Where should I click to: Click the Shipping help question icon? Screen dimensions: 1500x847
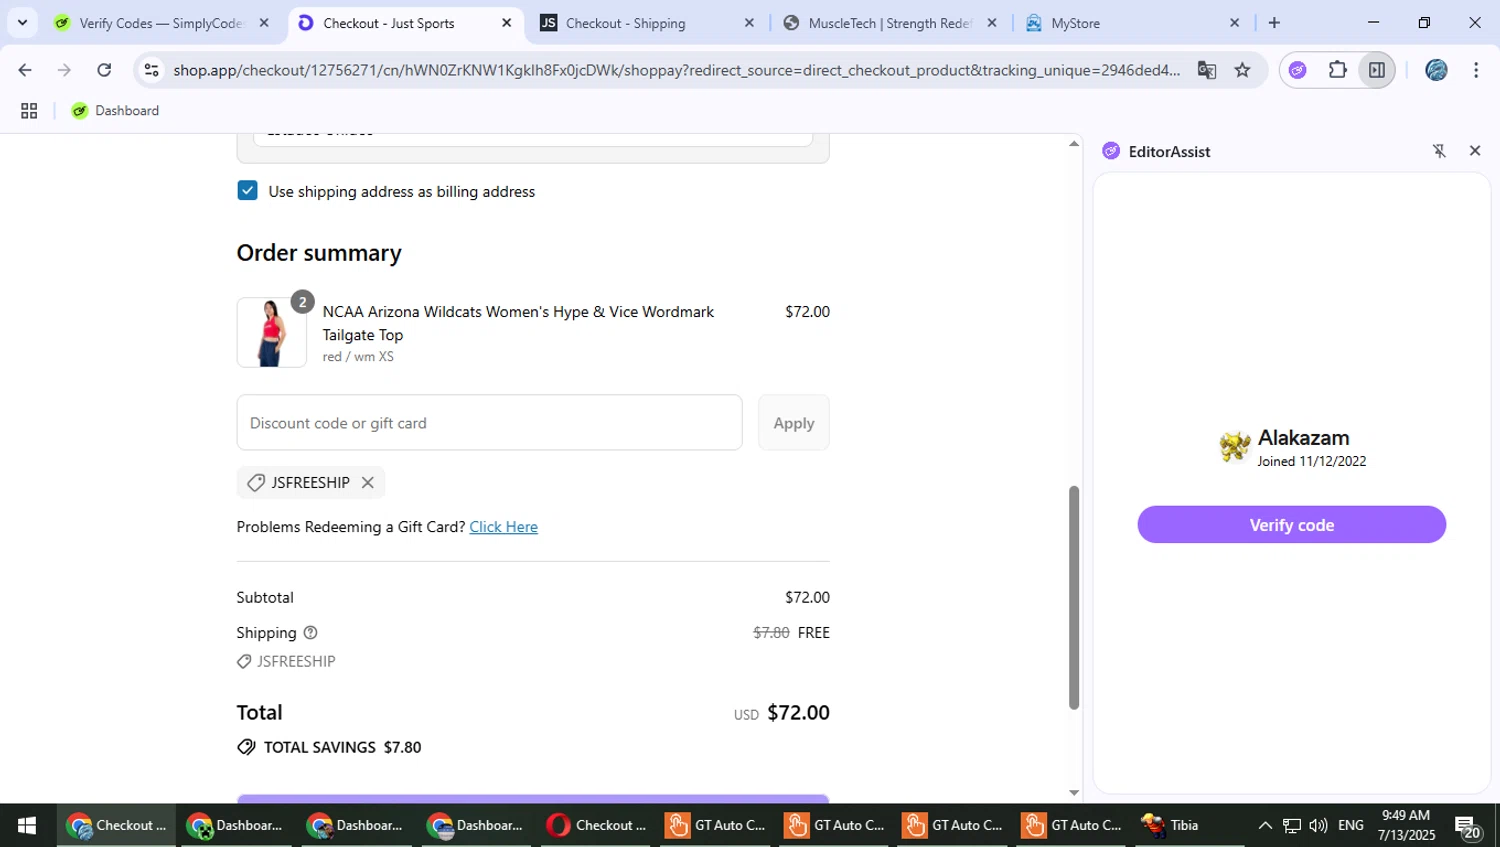coord(310,633)
